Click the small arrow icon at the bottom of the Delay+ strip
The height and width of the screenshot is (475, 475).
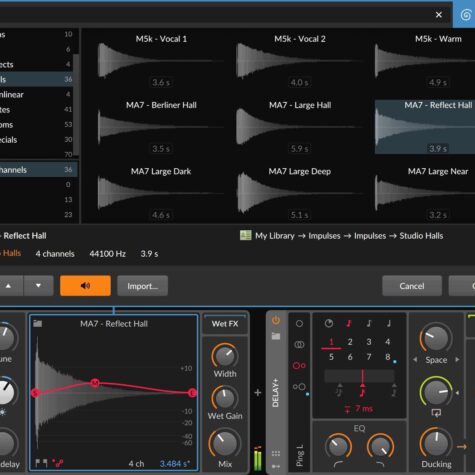276,466
